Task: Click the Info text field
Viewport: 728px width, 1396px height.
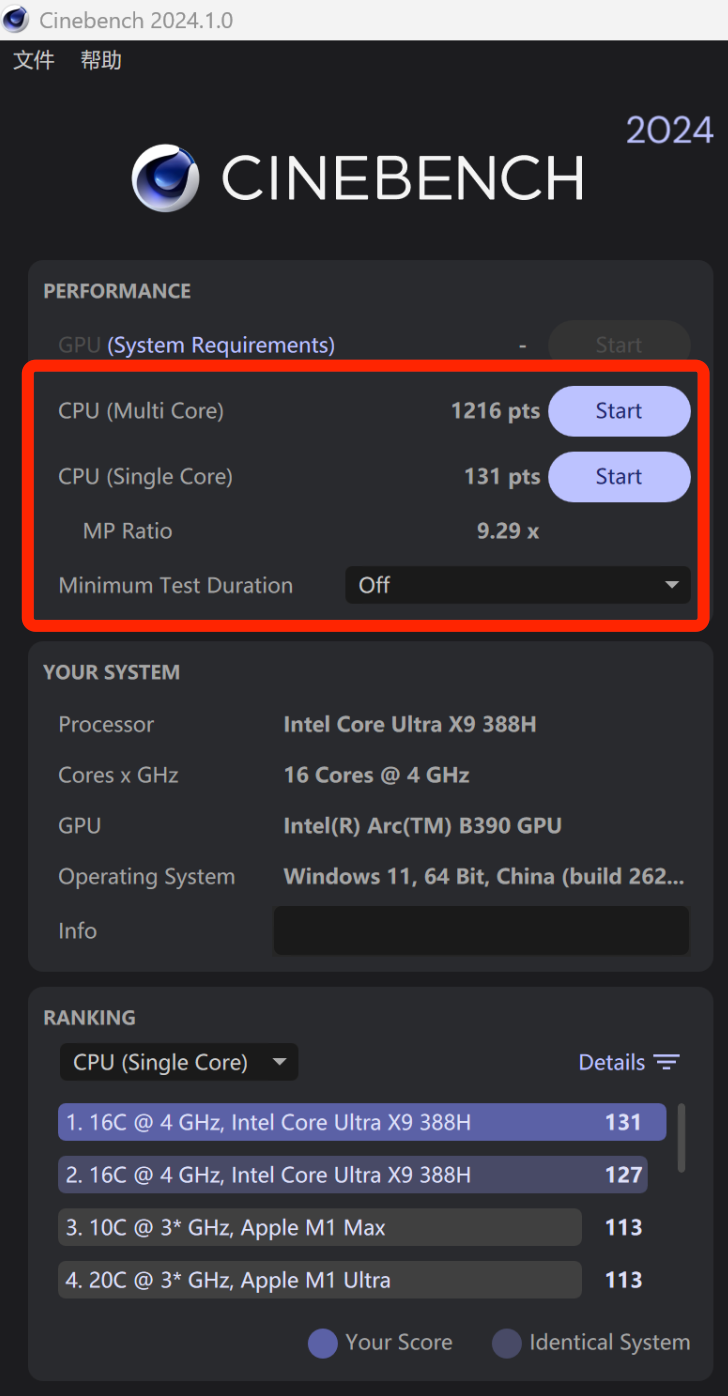Action: pyautogui.click(x=481, y=931)
